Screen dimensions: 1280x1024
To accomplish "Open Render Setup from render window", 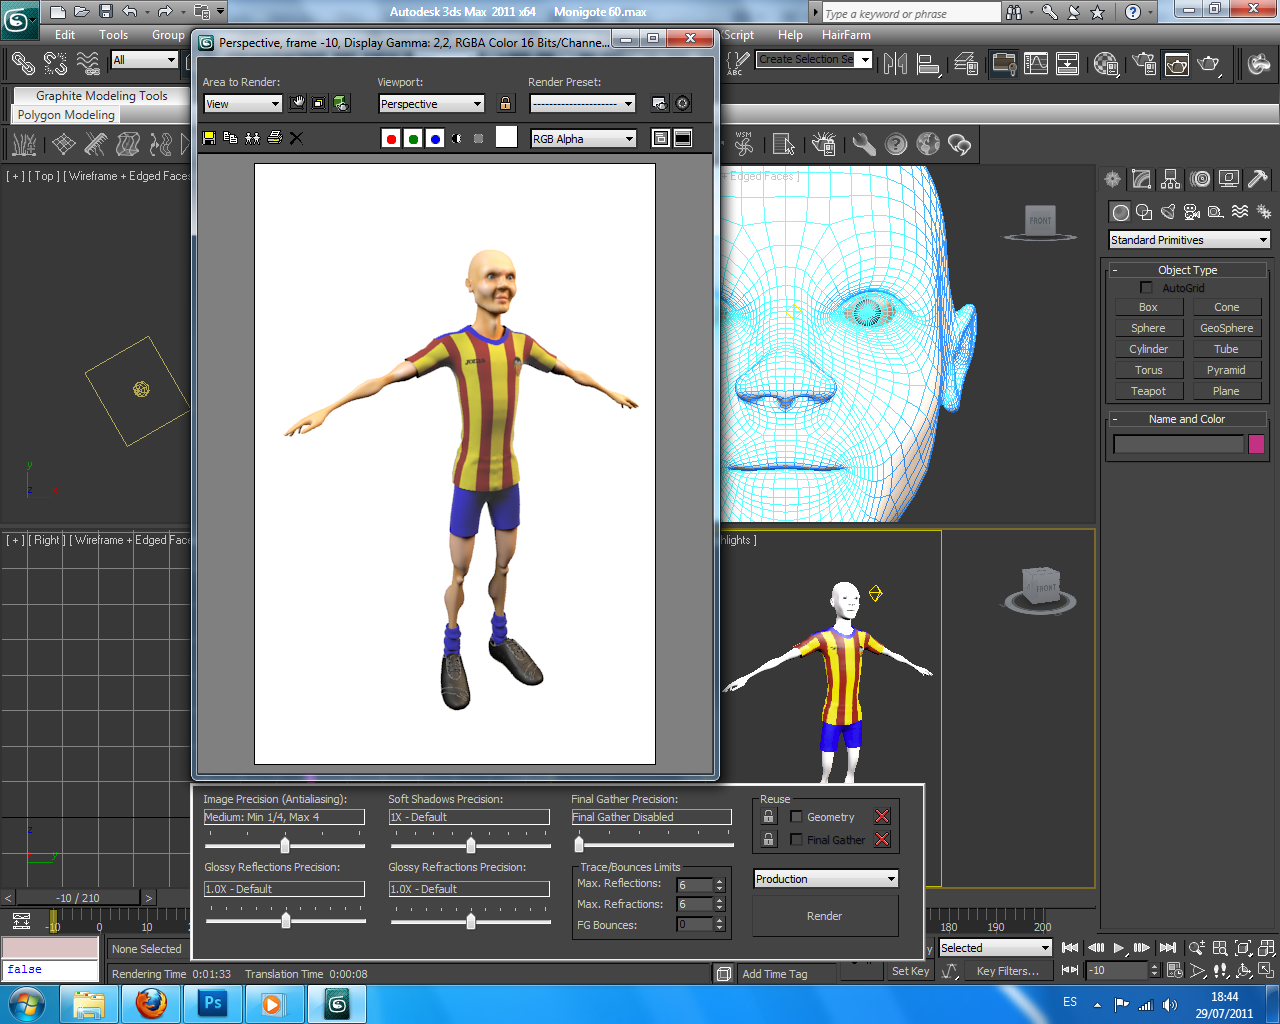I will (x=660, y=103).
